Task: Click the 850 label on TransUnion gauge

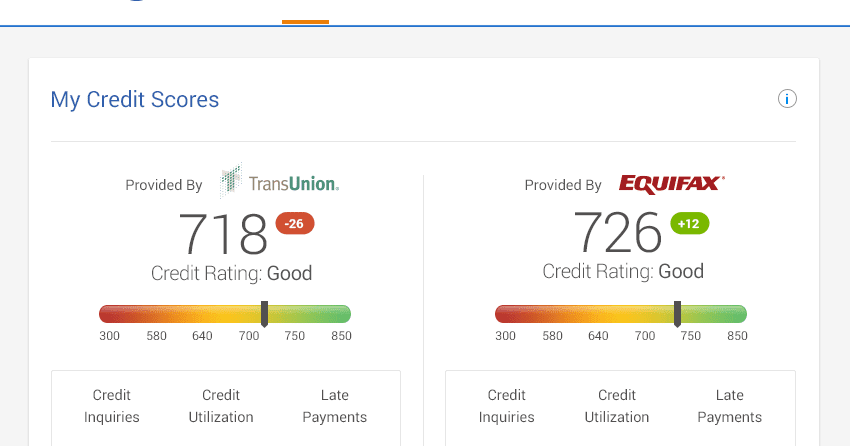Action: pos(342,336)
